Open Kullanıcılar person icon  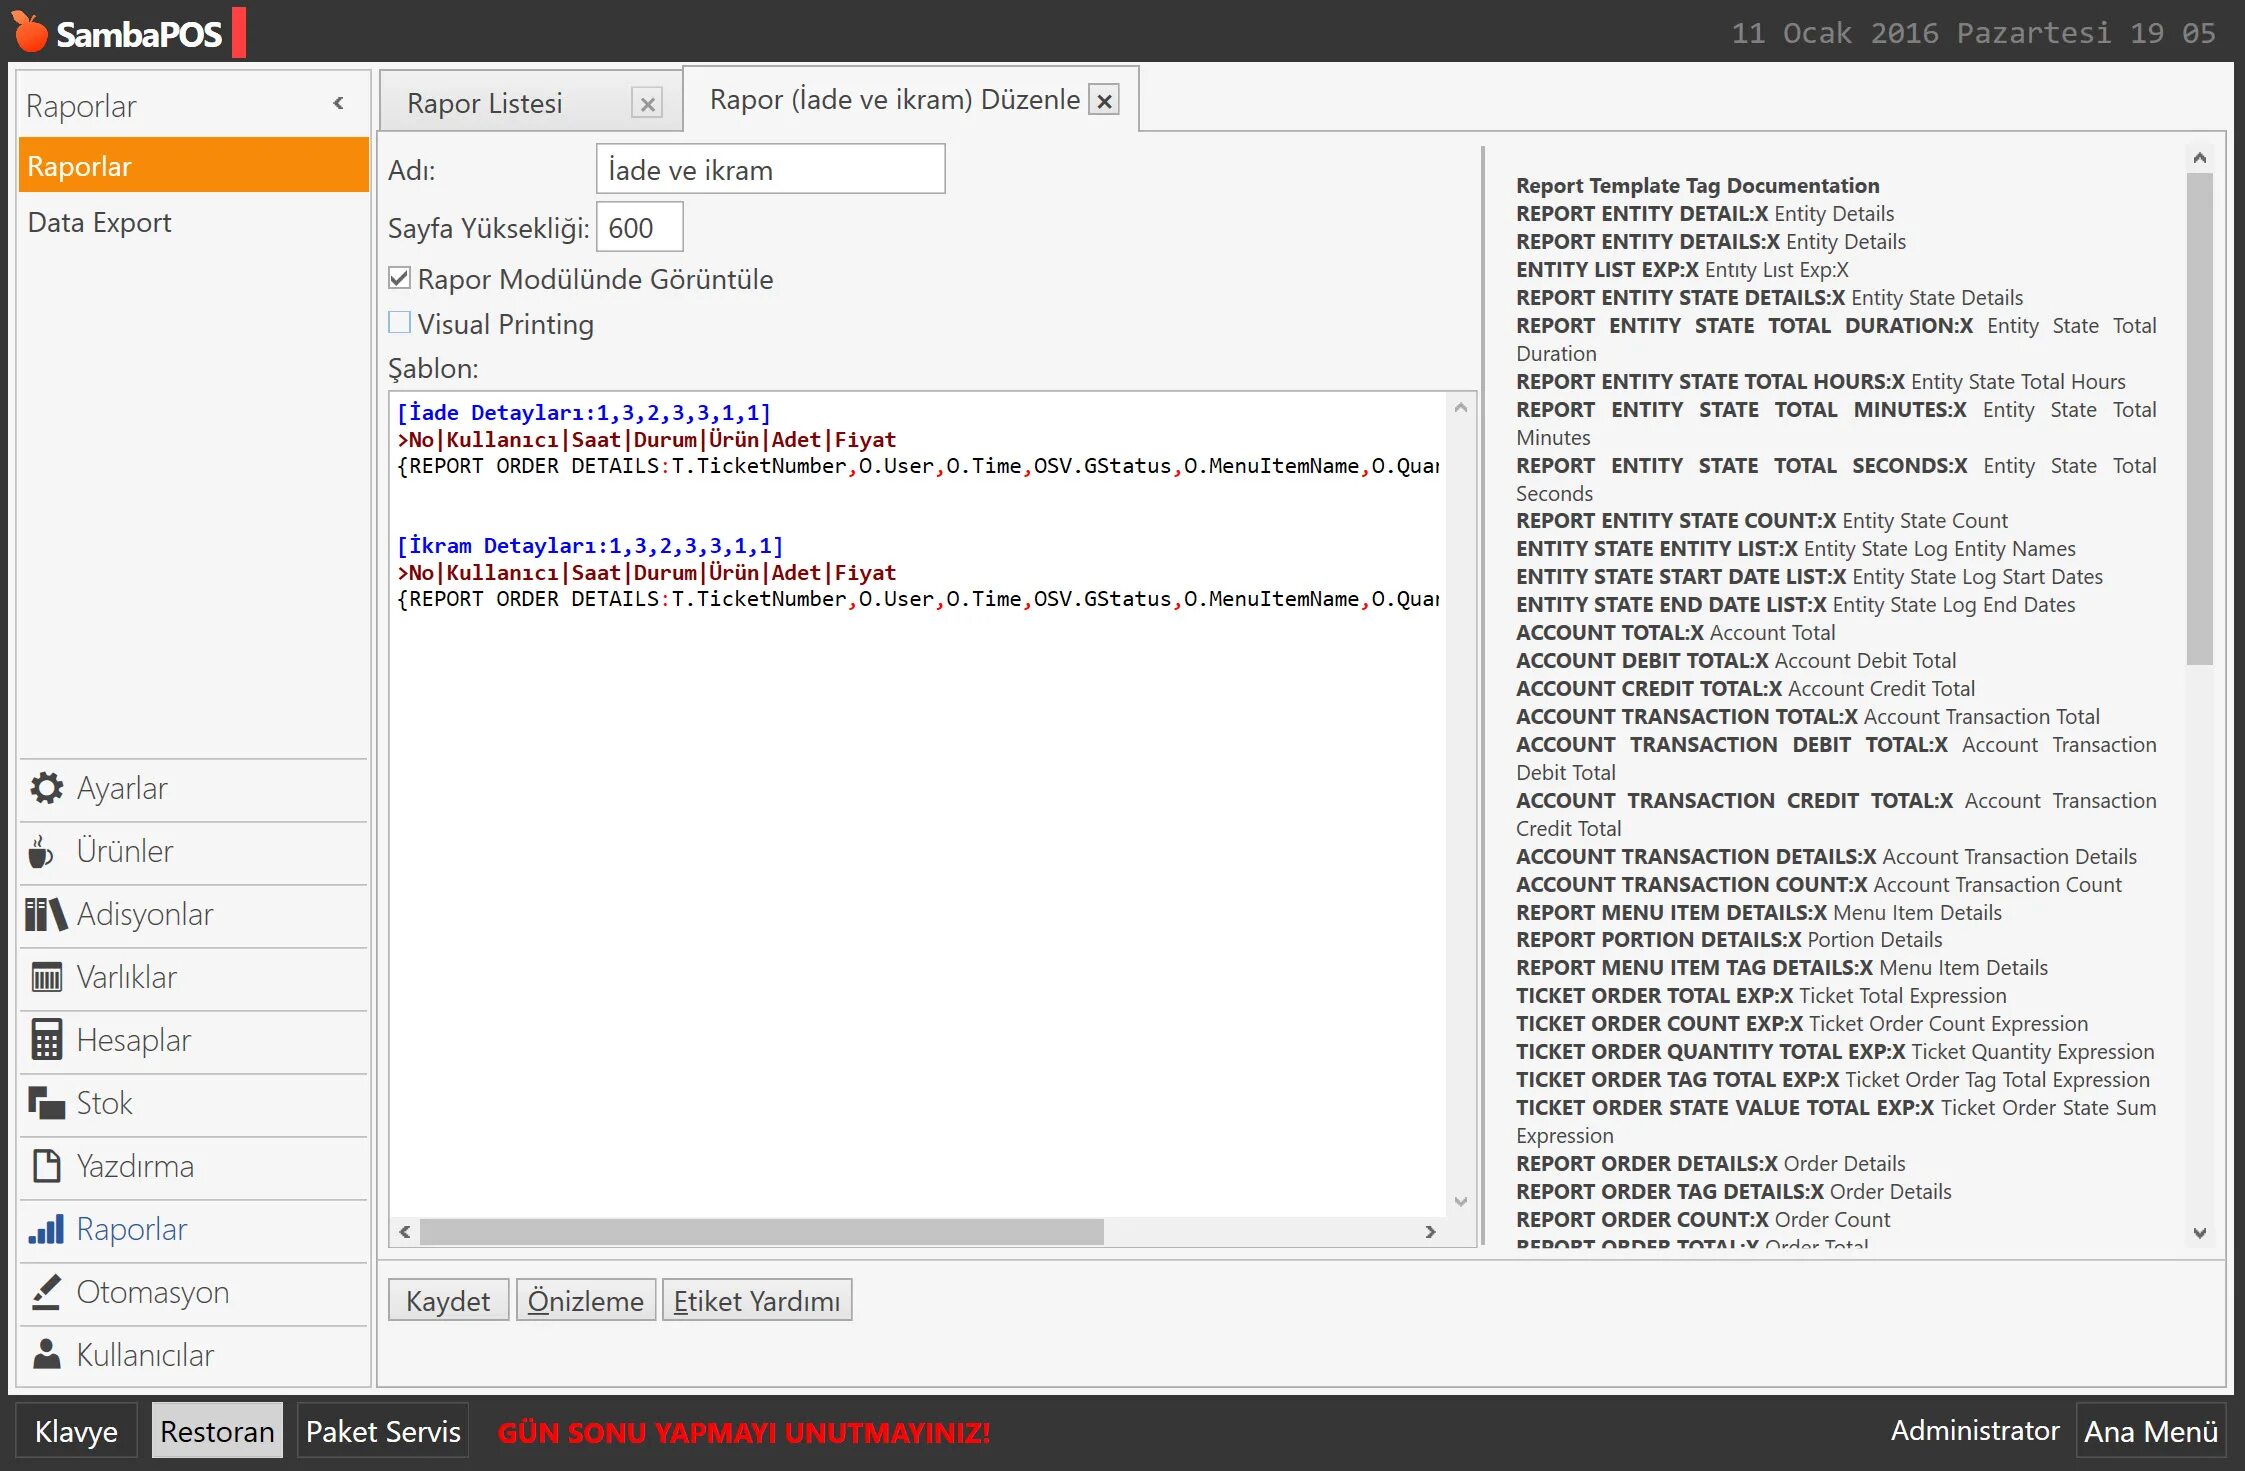pyautogui.click(x=46, y=1355)
